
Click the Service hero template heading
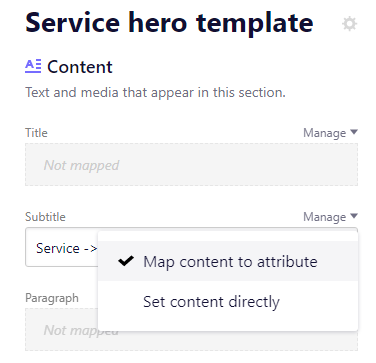(169, 23)
